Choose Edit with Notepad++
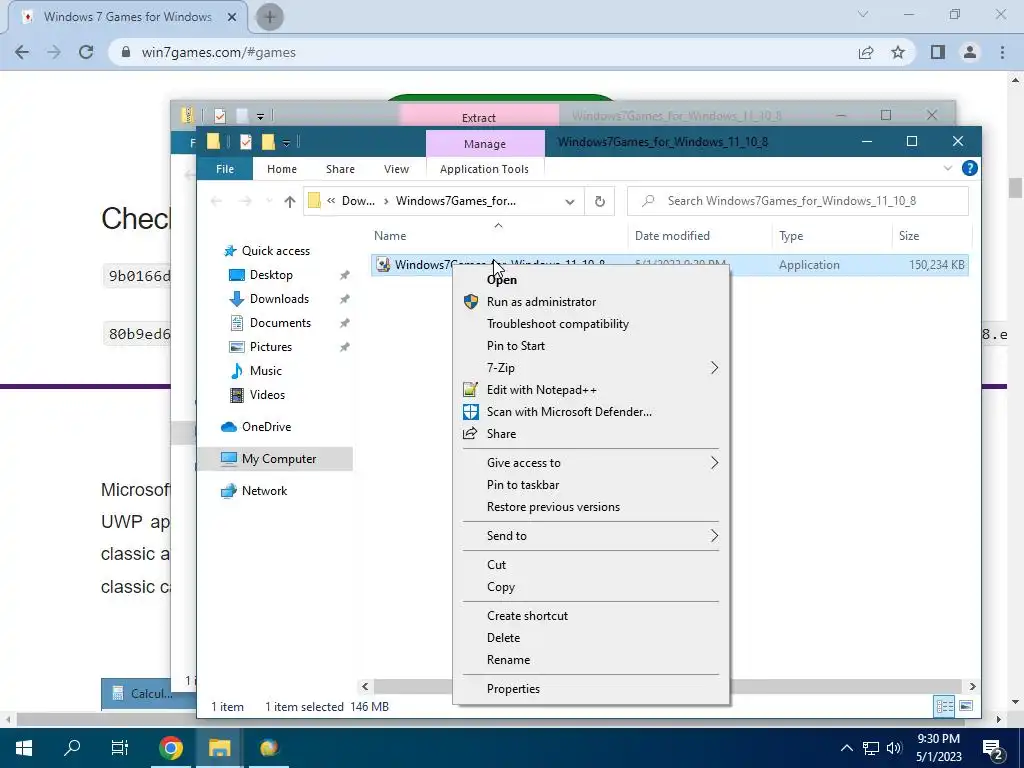 coord(541,390)
